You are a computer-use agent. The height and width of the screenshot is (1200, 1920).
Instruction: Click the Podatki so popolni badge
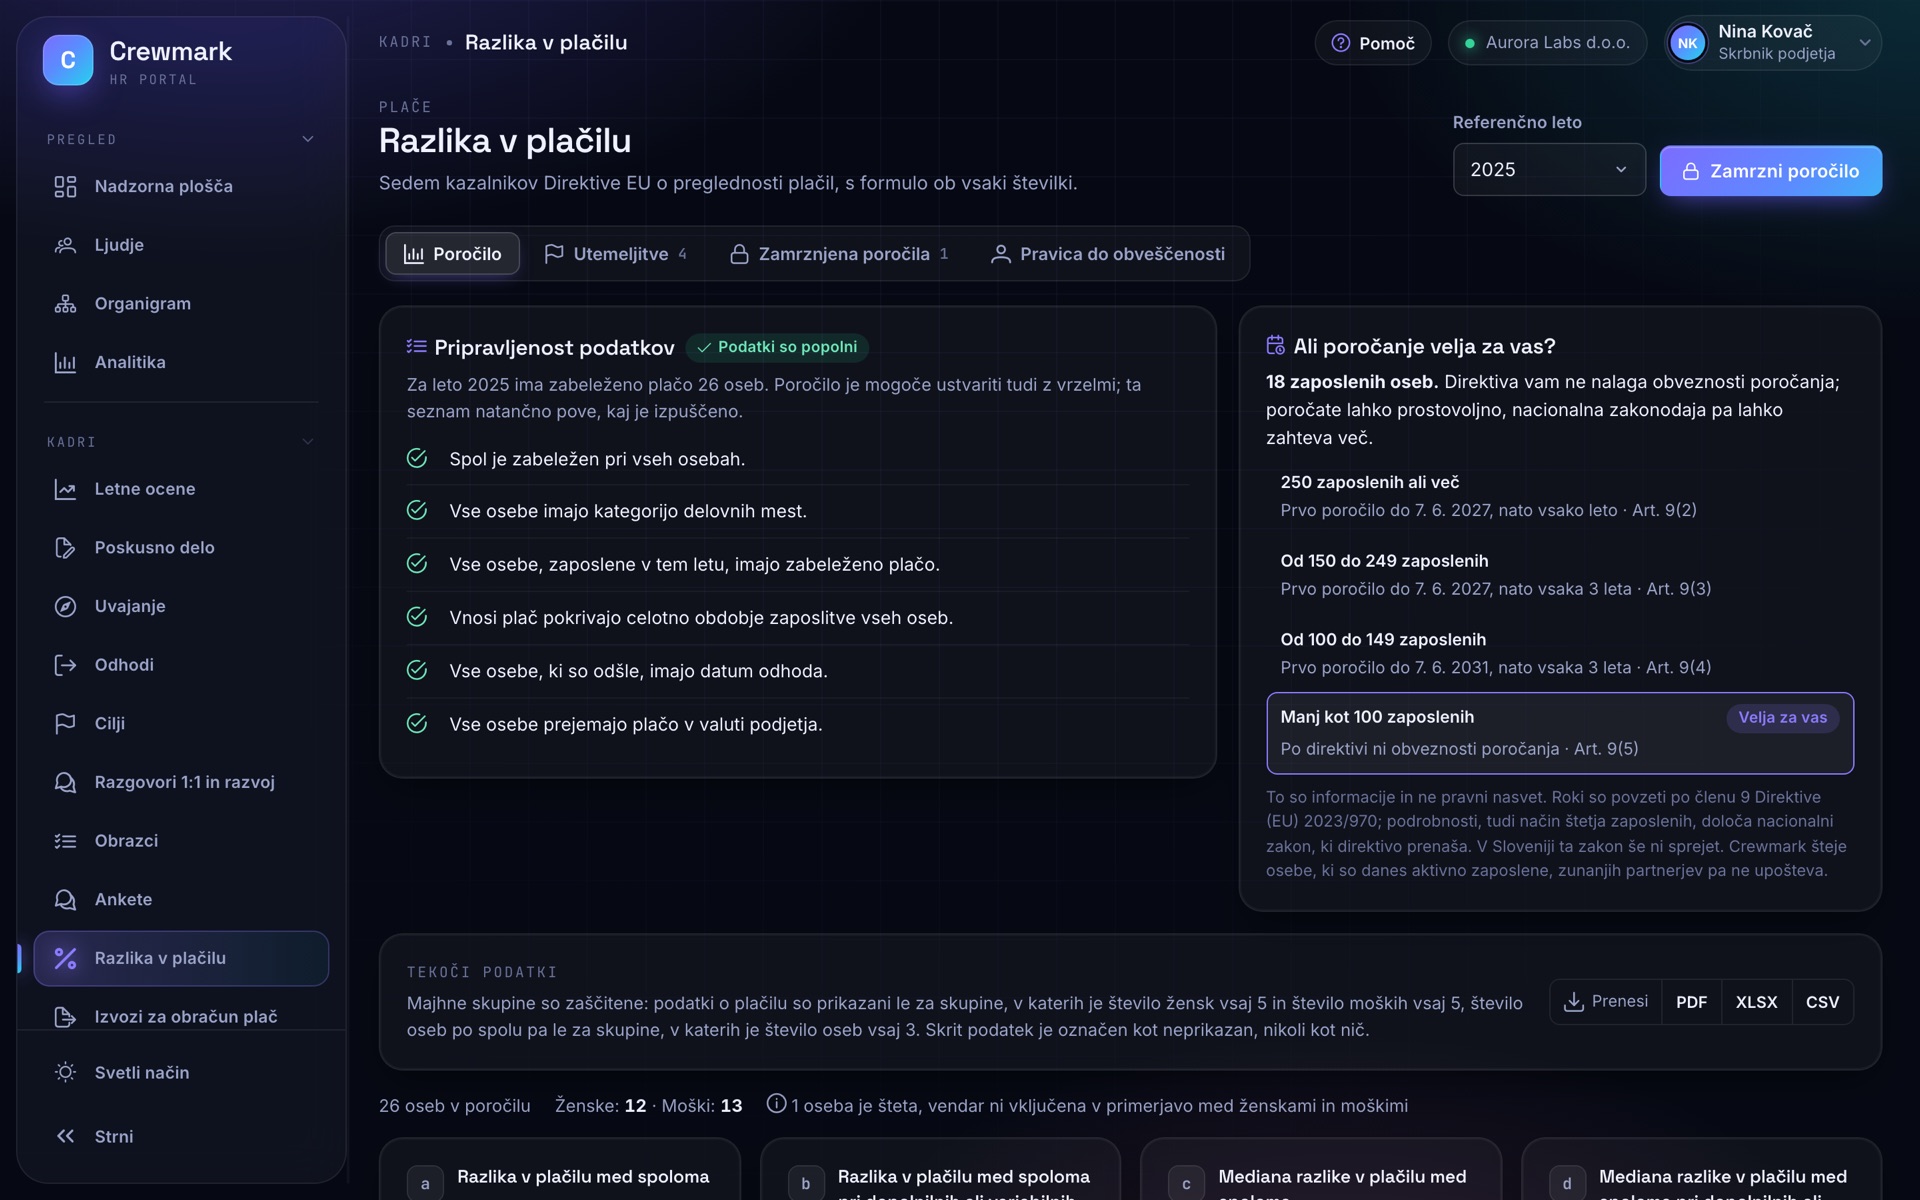click(x=777, y=347)
